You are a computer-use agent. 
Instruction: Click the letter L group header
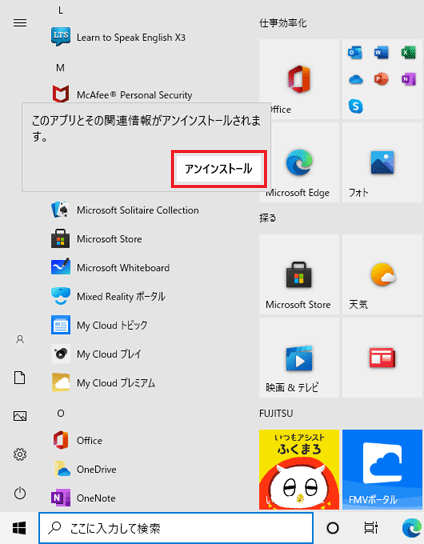click(x=61, y=10)
